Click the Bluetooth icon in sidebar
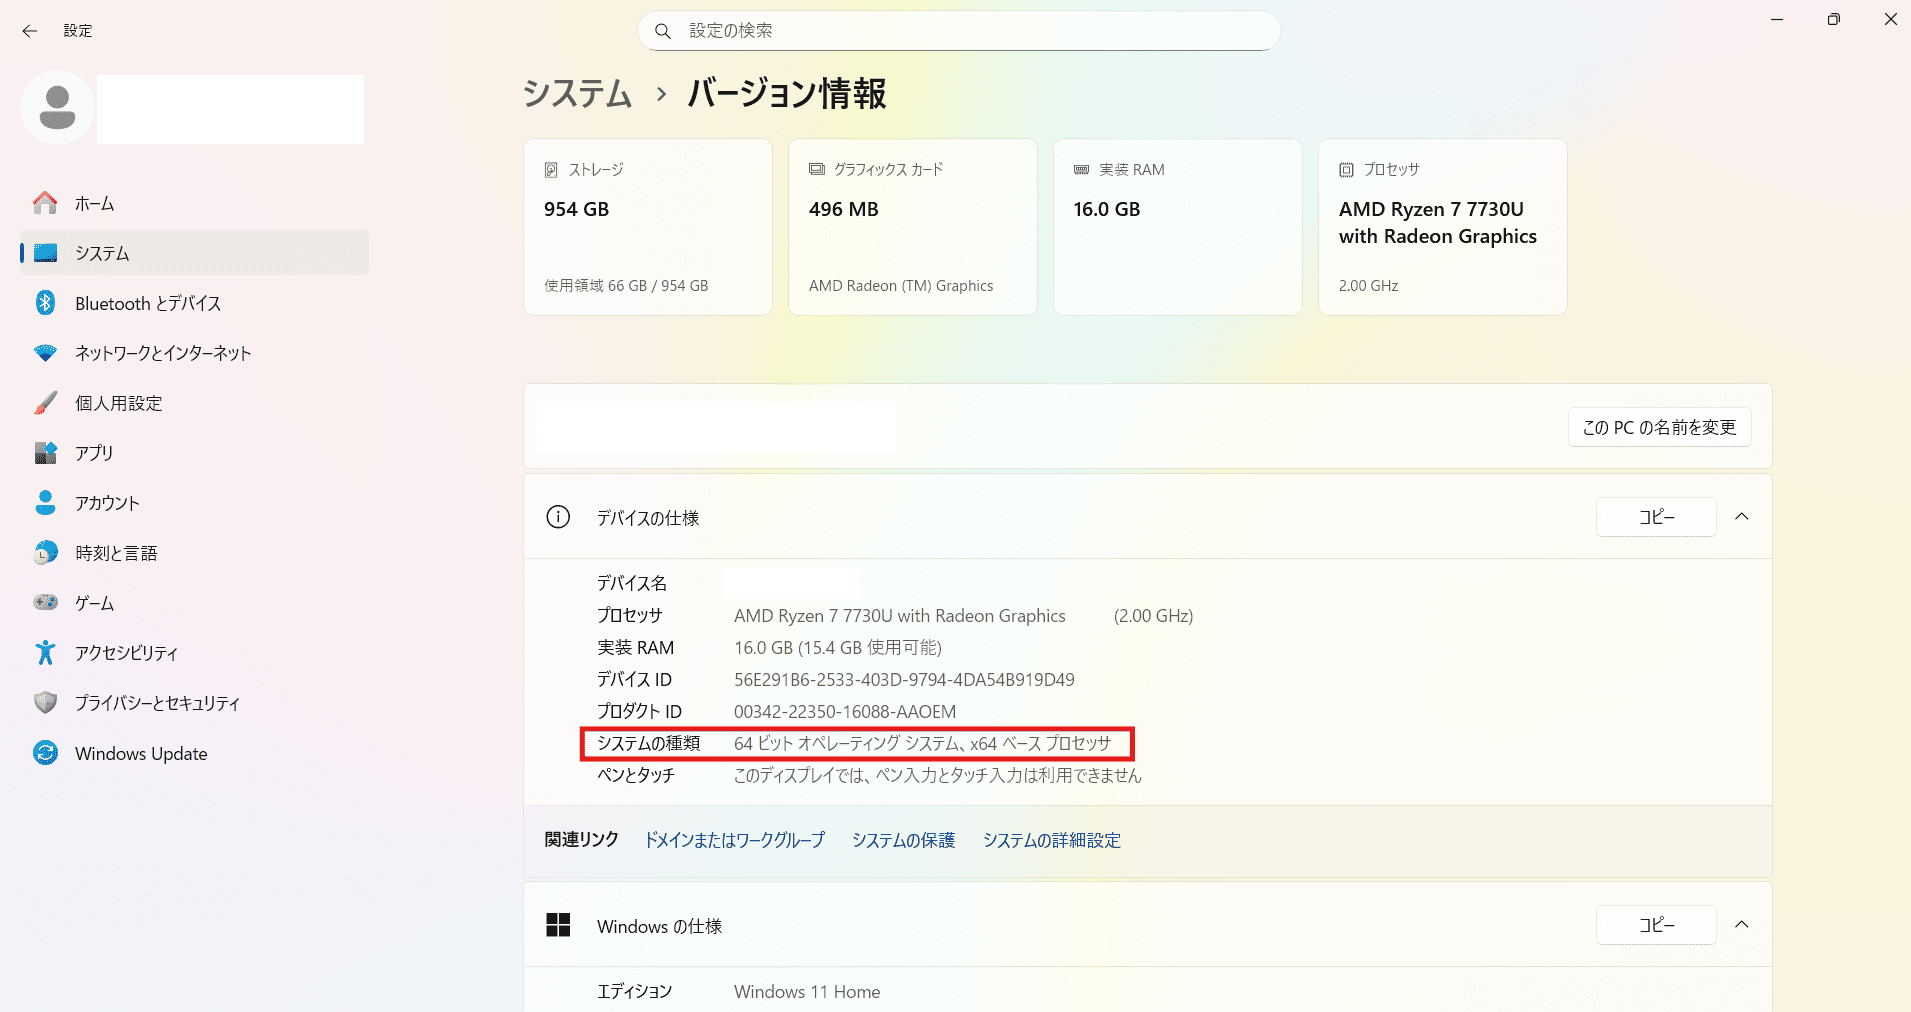The width and height of the screenshot is (1911, 1012). coord(45,303)
